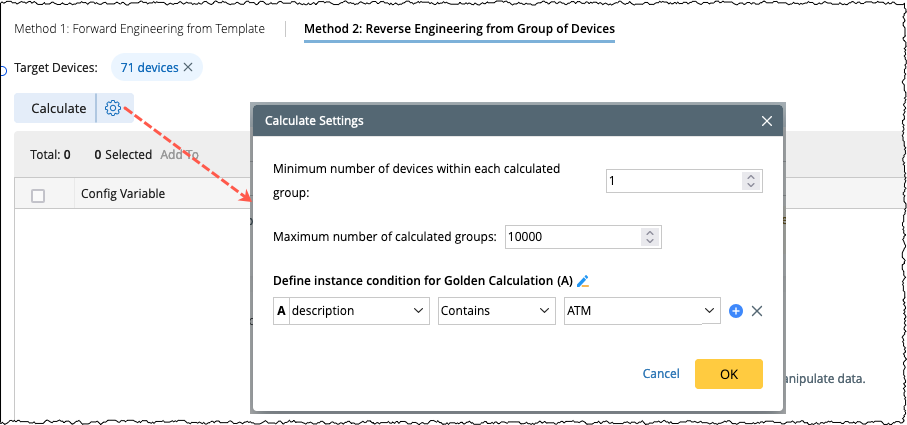Adjust the maximum groups spinner arrows
Screen dimensions: 907x425
click(x=650, y=237)
